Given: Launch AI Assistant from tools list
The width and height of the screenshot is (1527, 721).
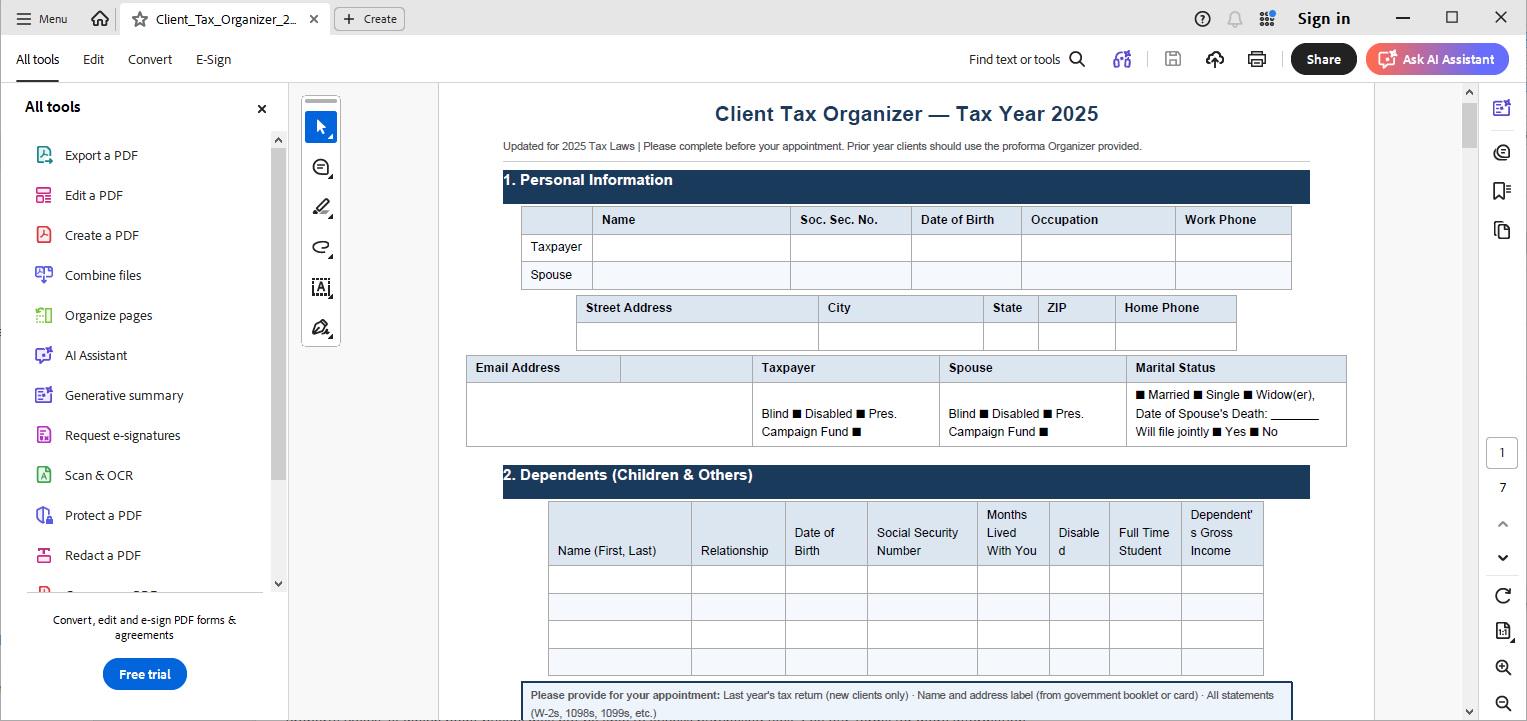Looking at the screenshot, I should tap(96, 355).
